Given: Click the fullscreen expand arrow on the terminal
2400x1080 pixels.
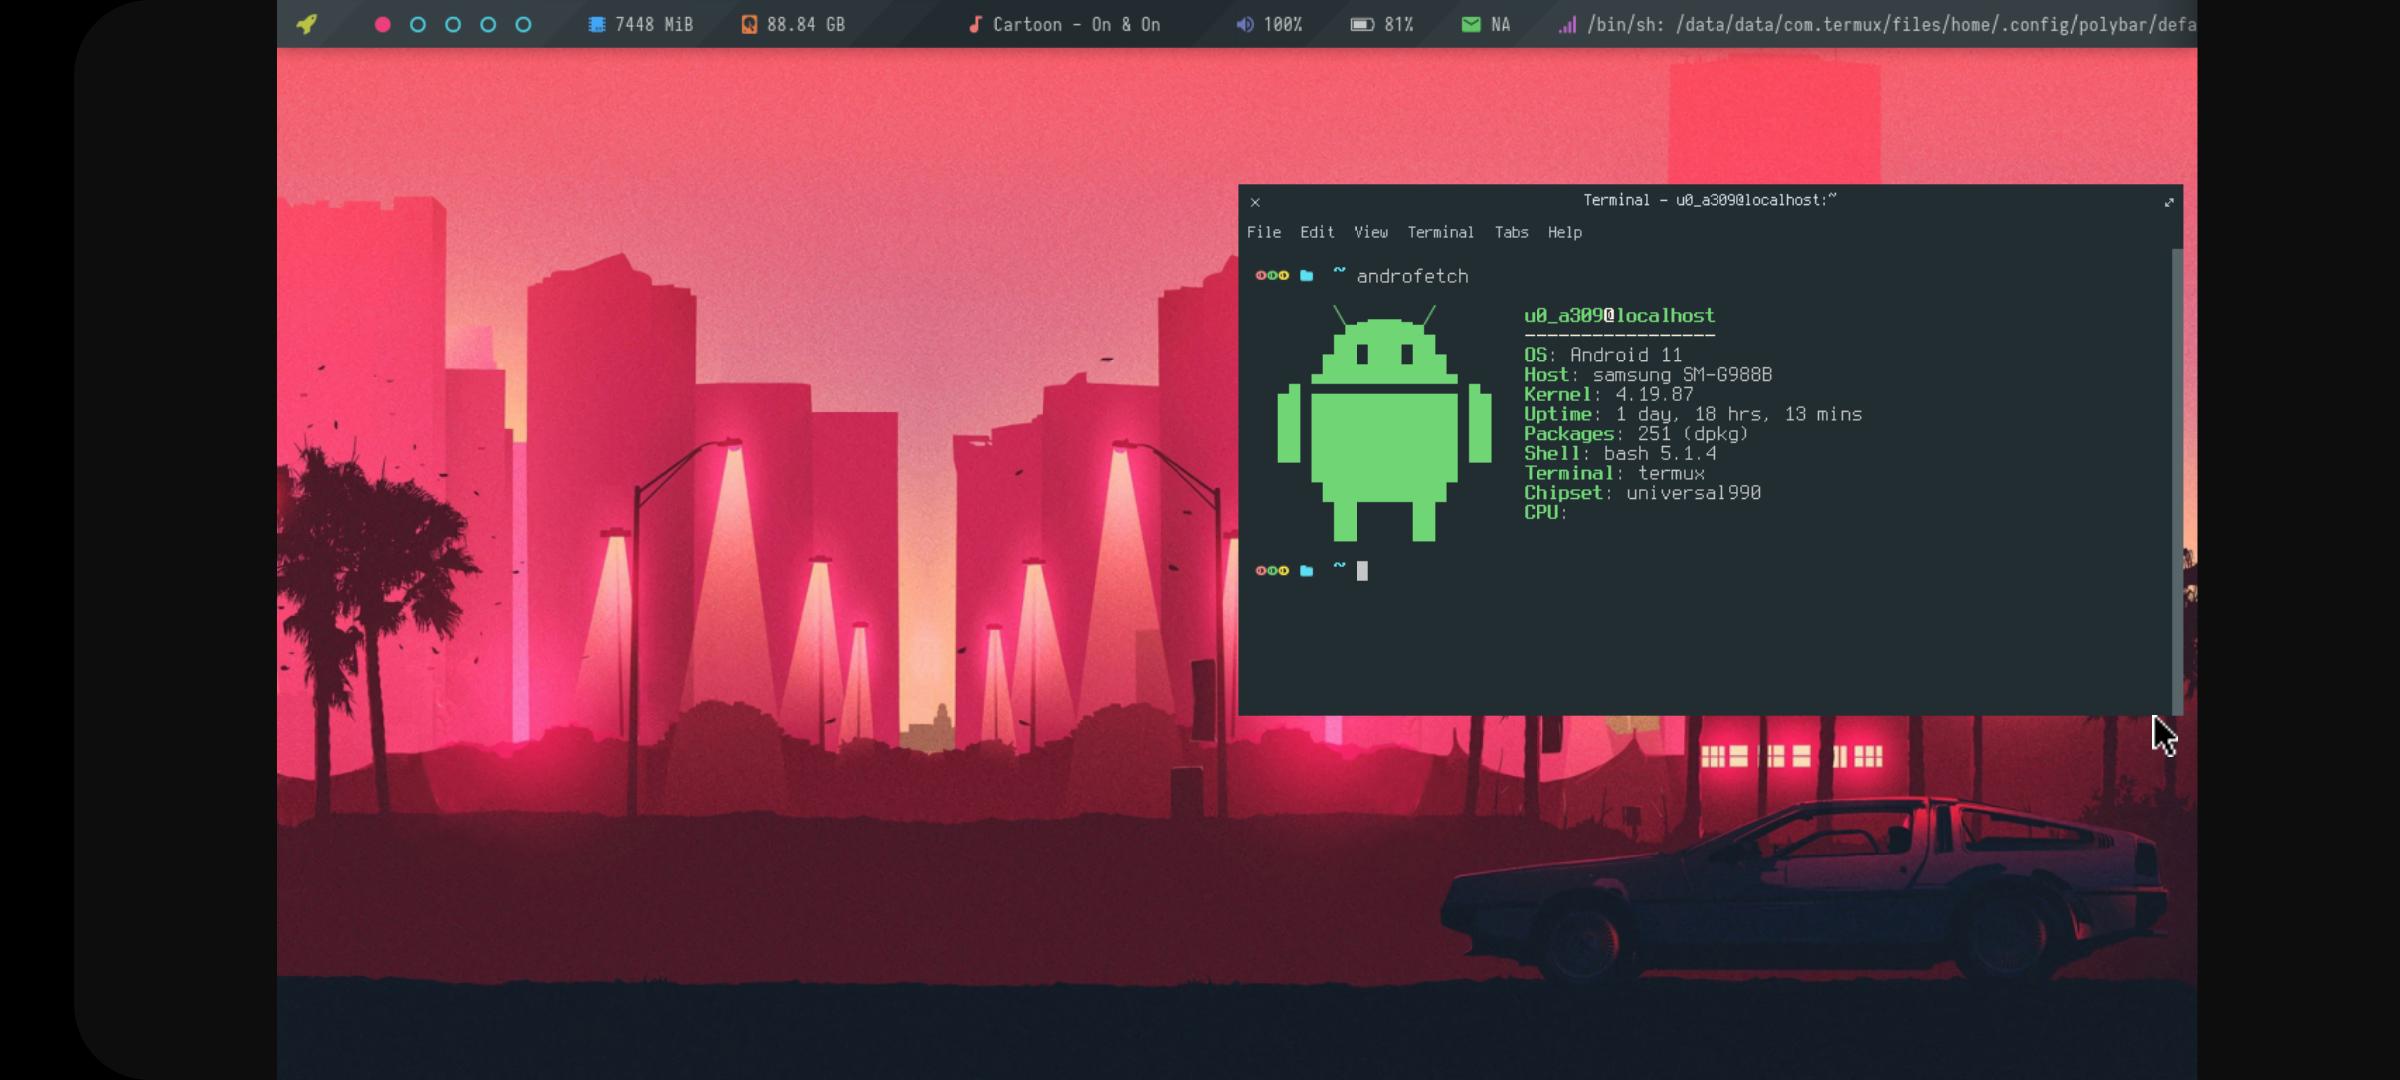Looking at the screenshot, I should tap(2168, 202).
